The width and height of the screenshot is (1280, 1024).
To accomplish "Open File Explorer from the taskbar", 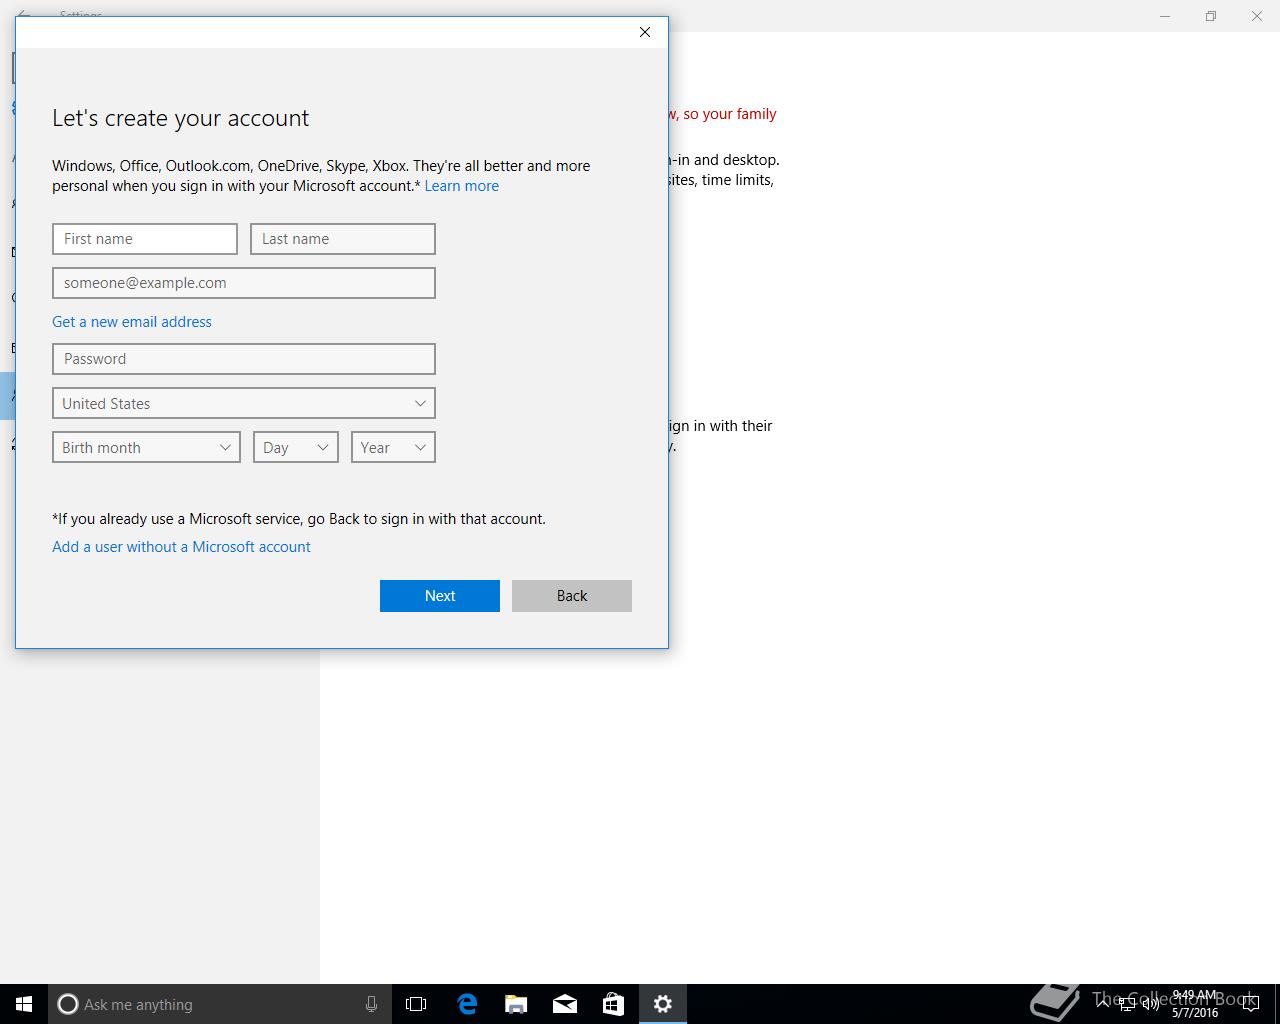I will [516, 1004].
